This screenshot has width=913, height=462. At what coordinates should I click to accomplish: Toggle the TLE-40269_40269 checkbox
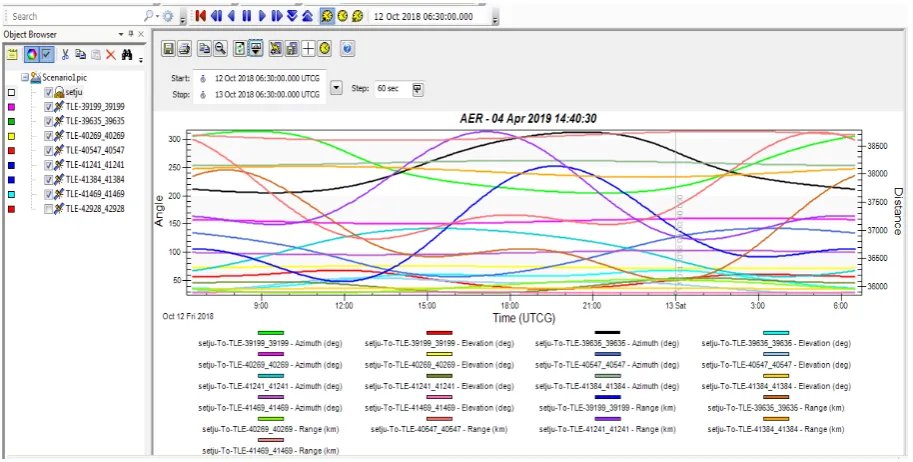(49, 136)
